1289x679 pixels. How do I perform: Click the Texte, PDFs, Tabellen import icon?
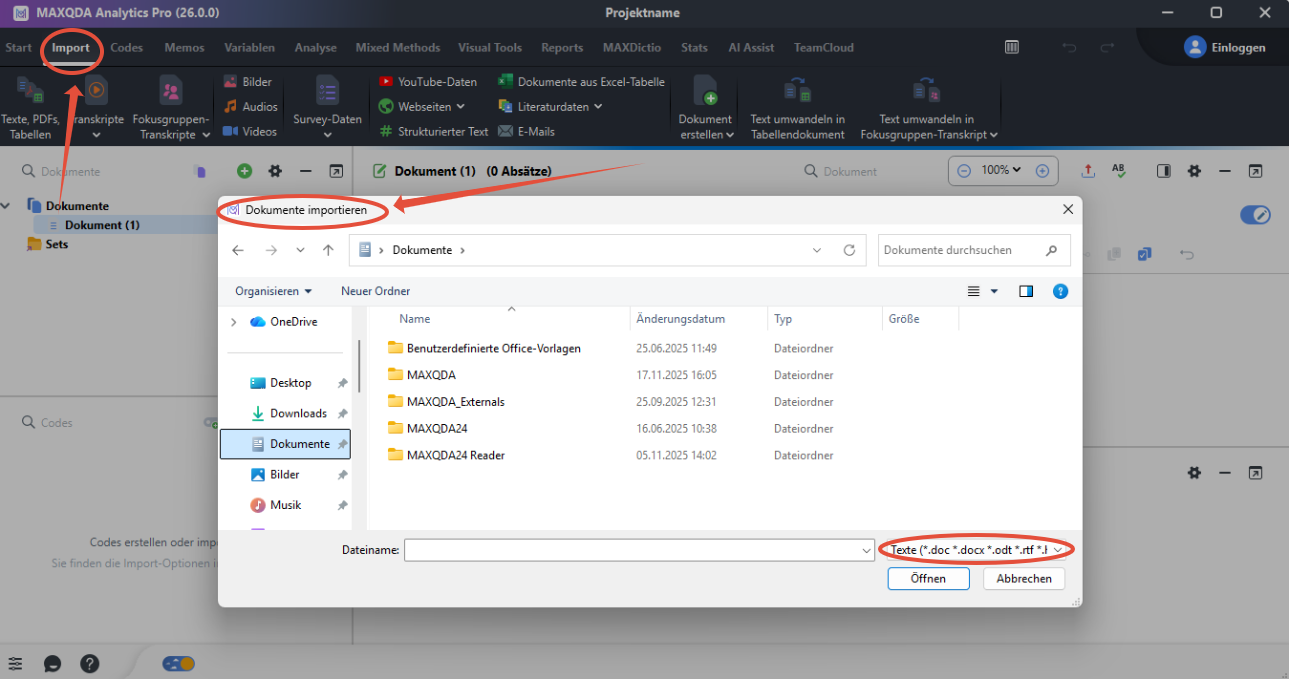tap(30, 91)
